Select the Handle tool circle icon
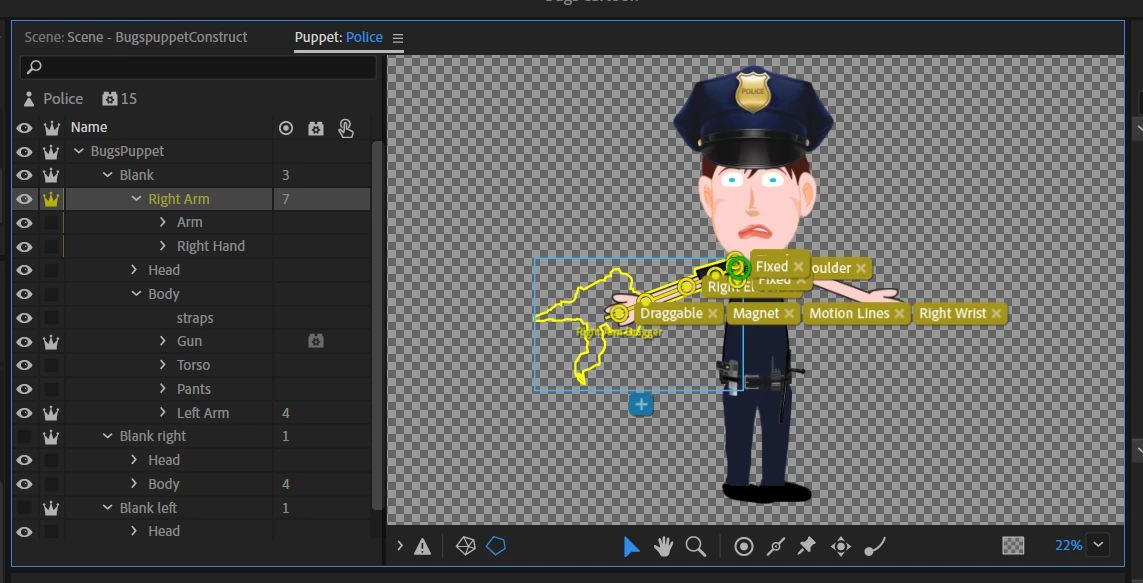The image size is (1143, 583). point(744,547)
